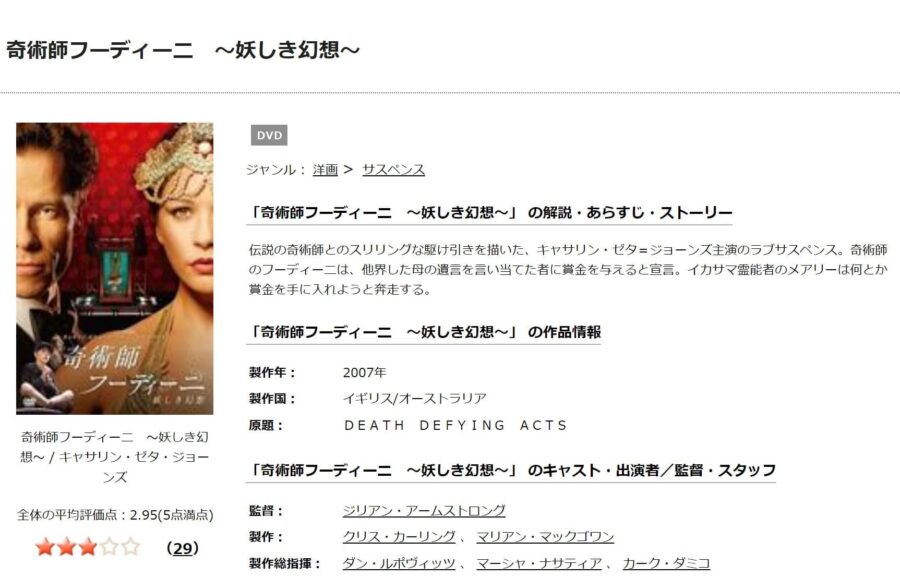Viewport: 900px width, 577px height.
Task: Open director ジリアン・アームストロング link
Action: coord(424,510)
